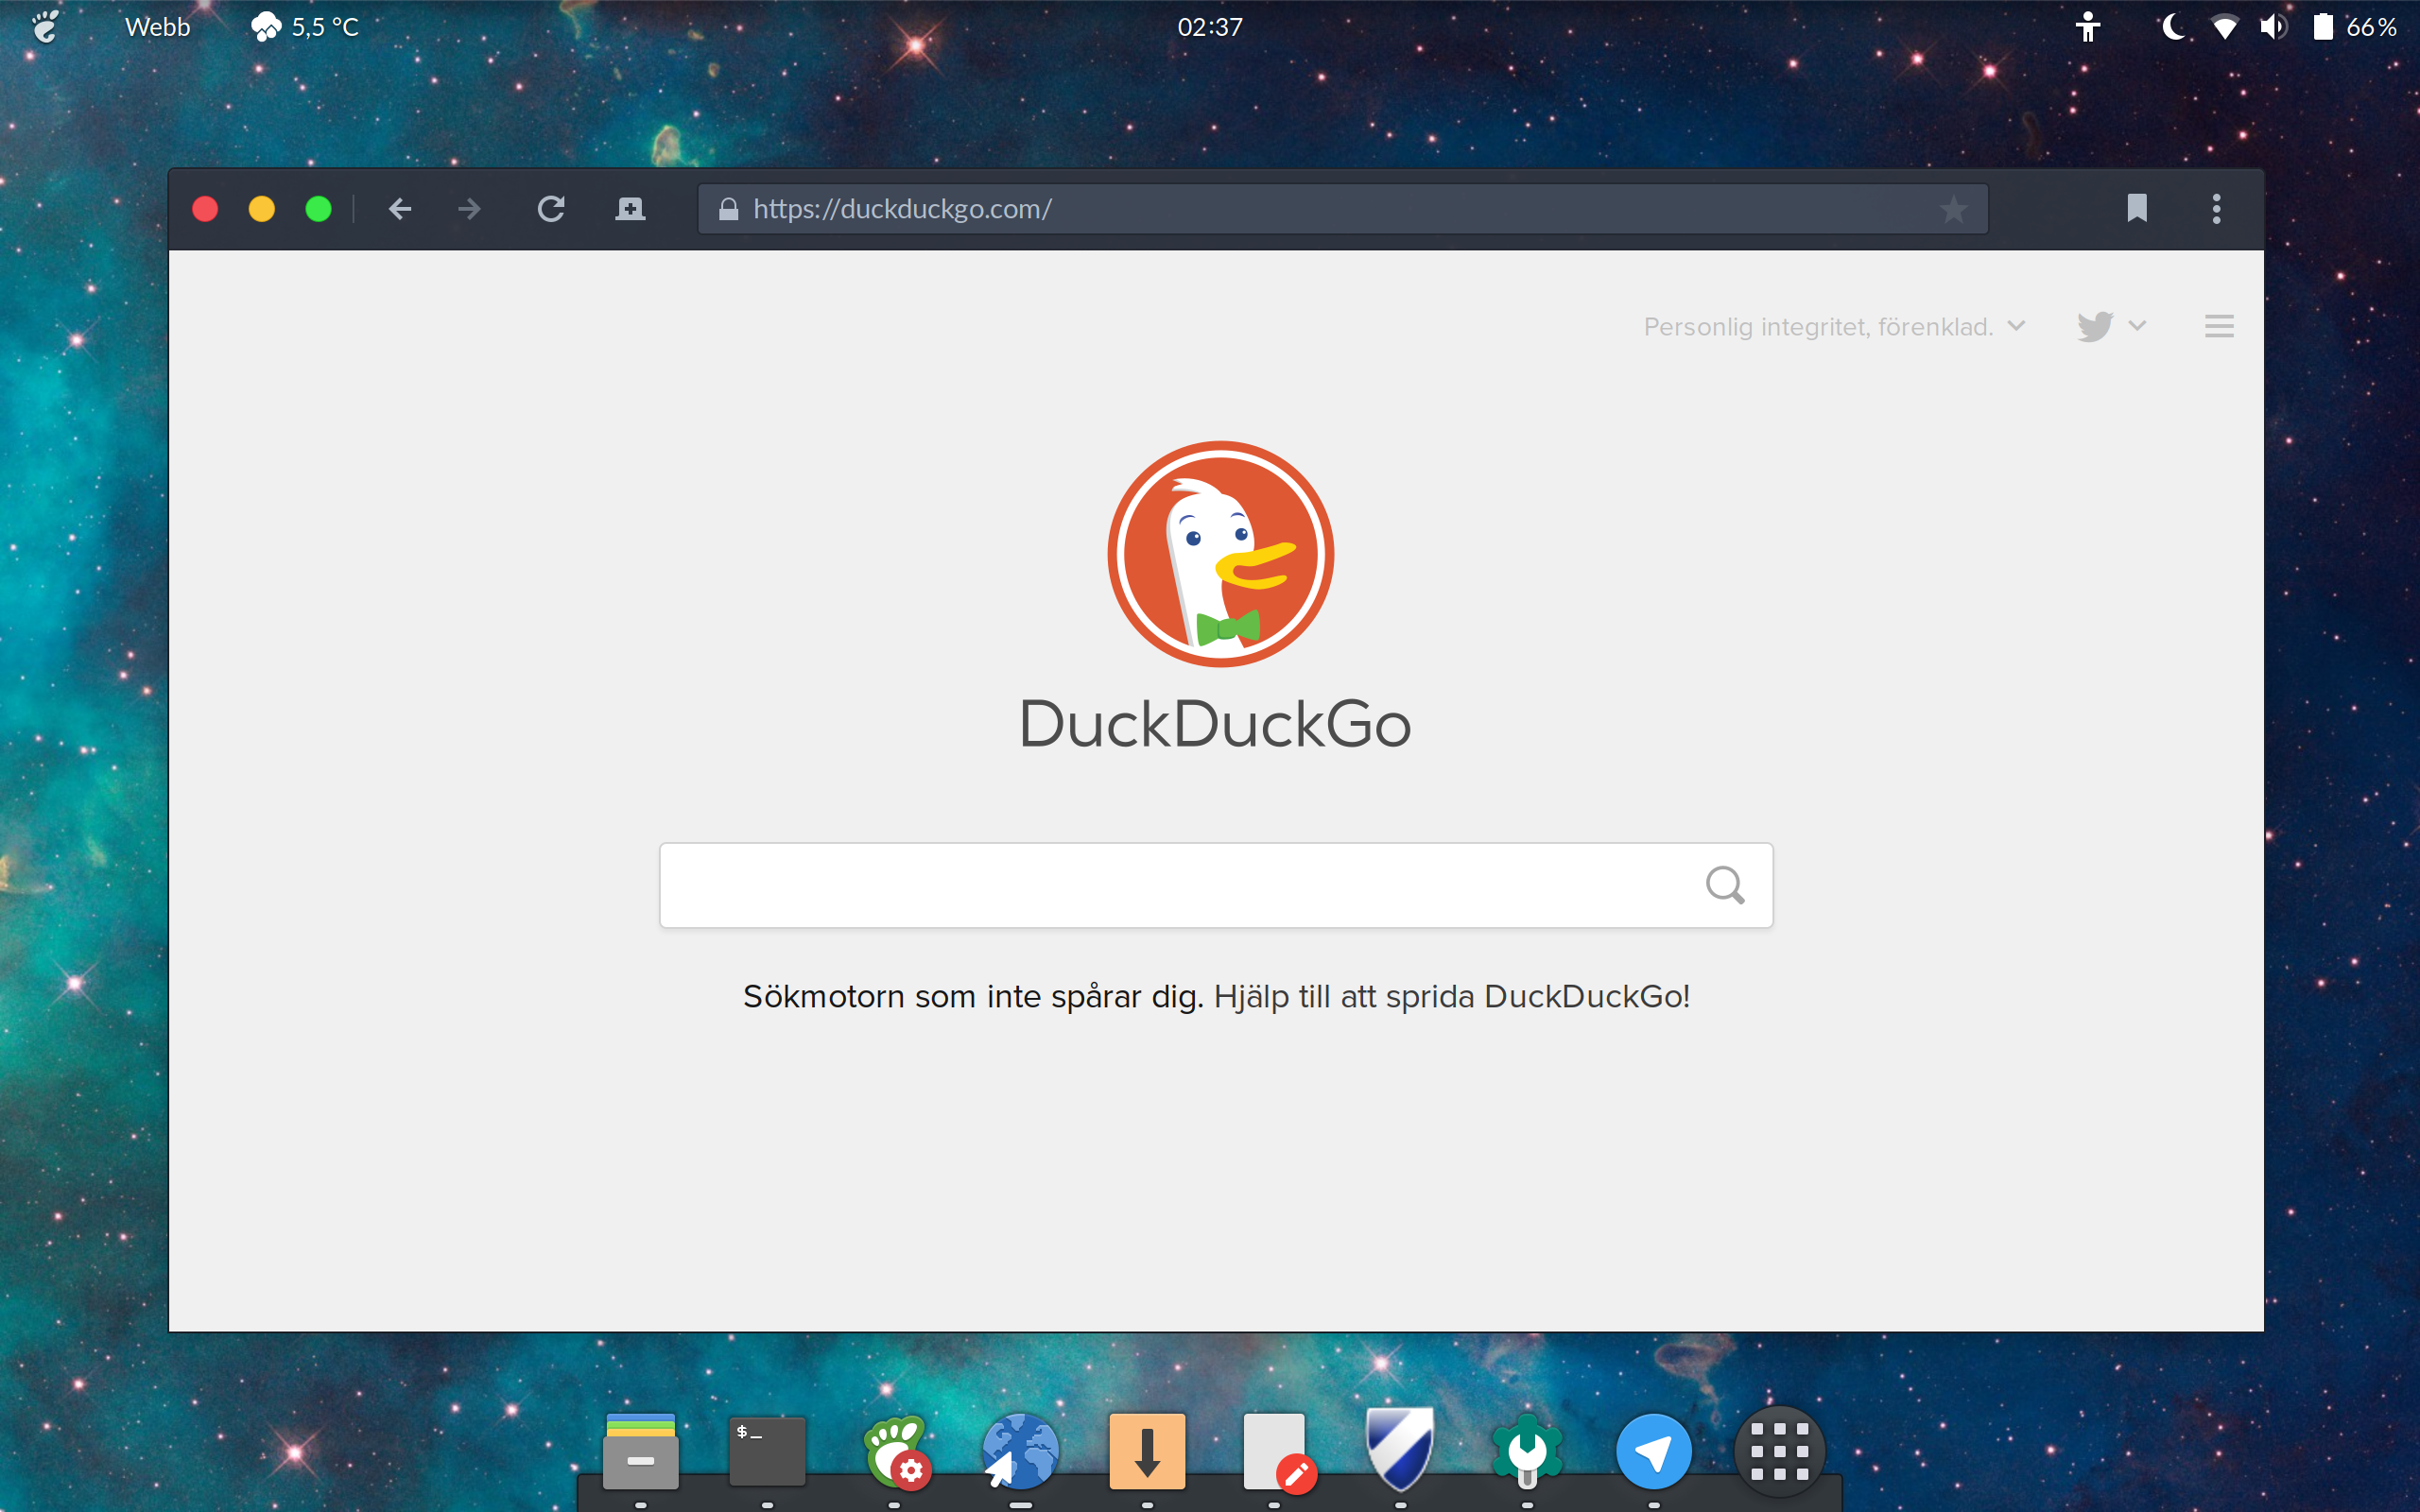The height and width of the screenshot is (1512, 2420).
Task: Click the DuckDuckGo search input field
Action: (1216, 885)
